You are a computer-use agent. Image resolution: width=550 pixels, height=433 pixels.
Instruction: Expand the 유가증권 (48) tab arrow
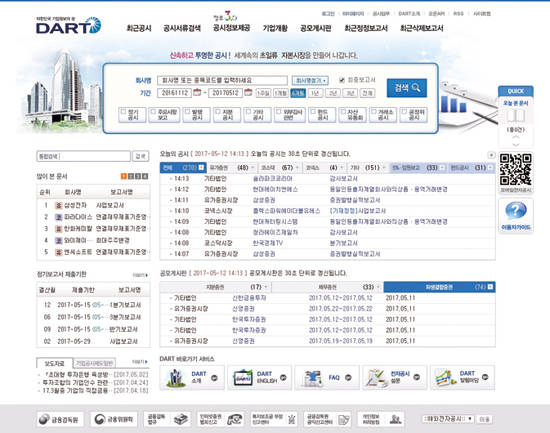coord(253,168)
